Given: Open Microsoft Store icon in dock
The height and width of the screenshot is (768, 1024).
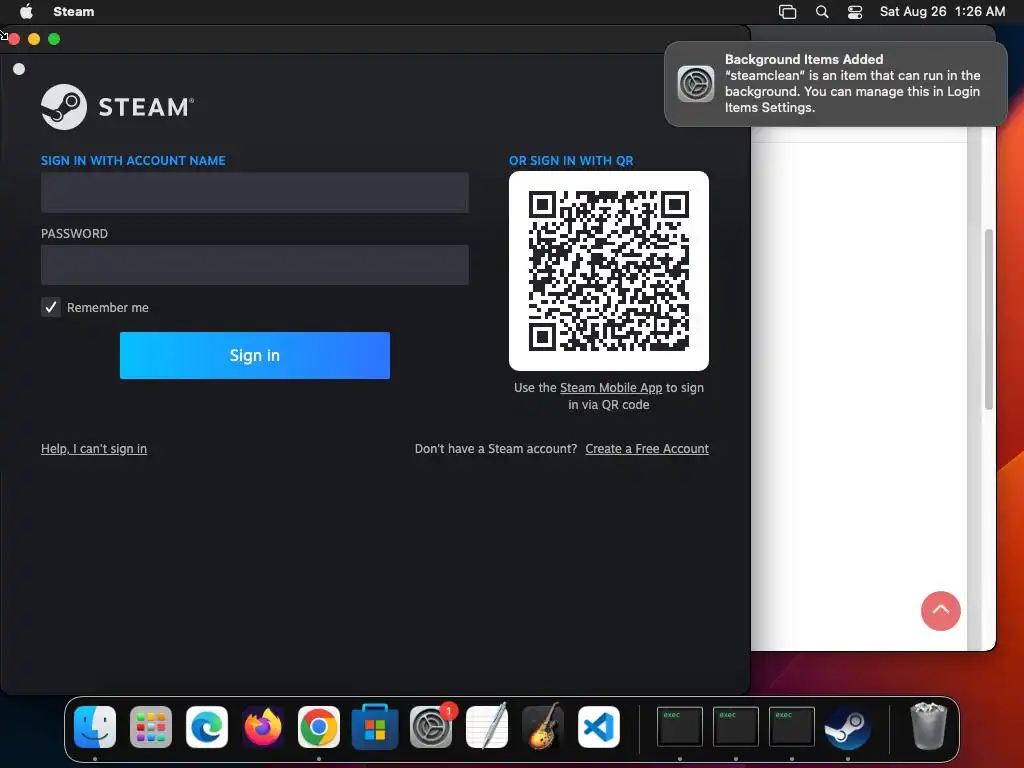Looking at the screenshot, I should [375, 726].
